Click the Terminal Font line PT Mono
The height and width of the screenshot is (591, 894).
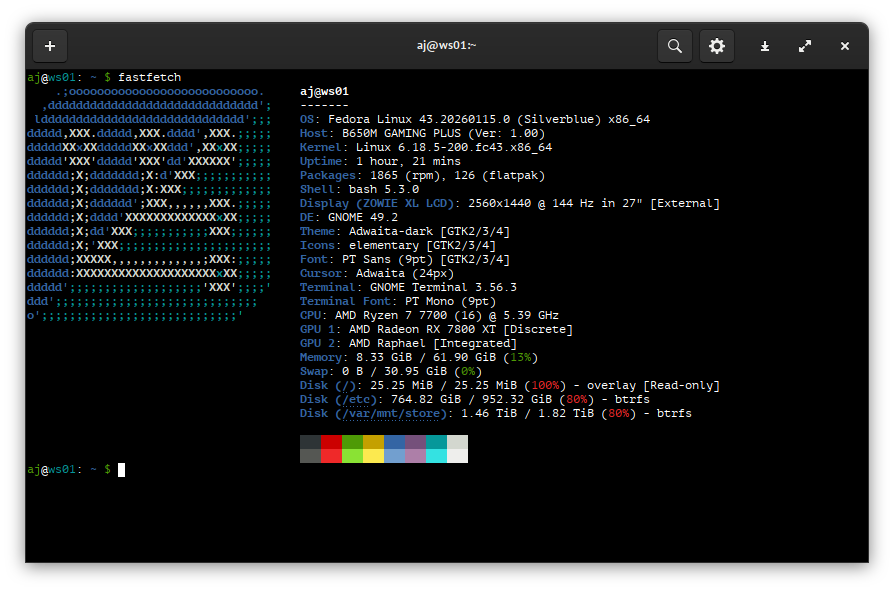[x=398, y=301]
